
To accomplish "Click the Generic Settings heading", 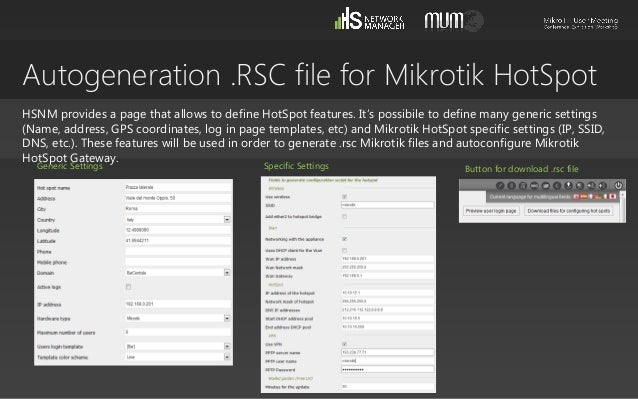I will point(70,166).
